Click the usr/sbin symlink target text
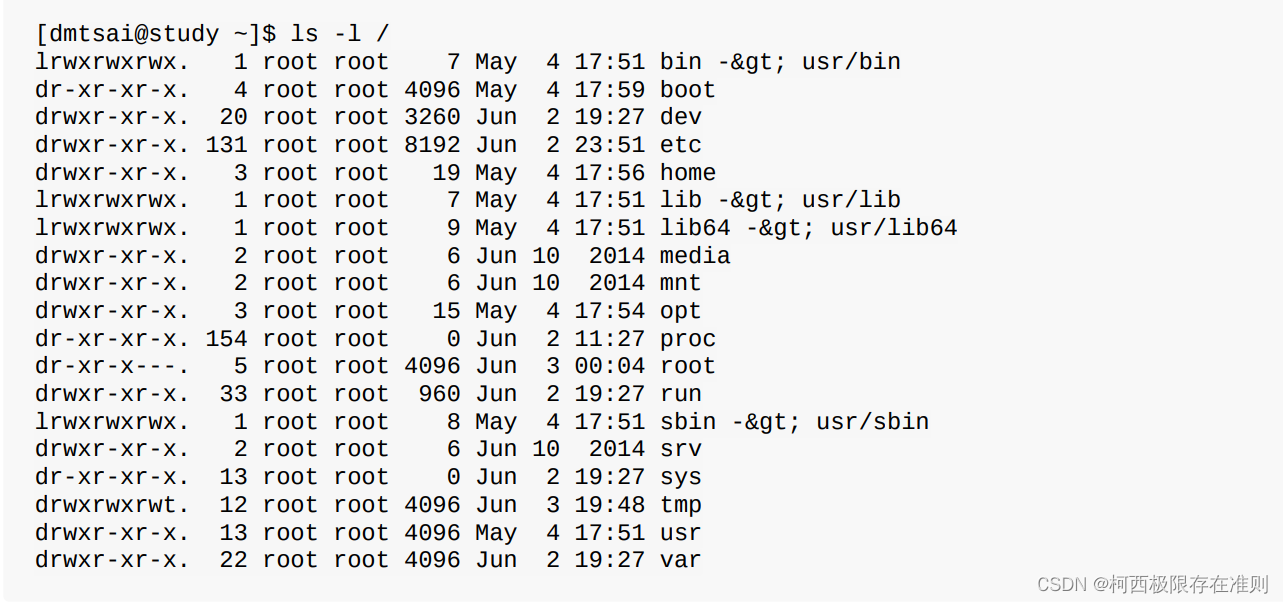The image size is (1283, 603). tap(872, 422)
